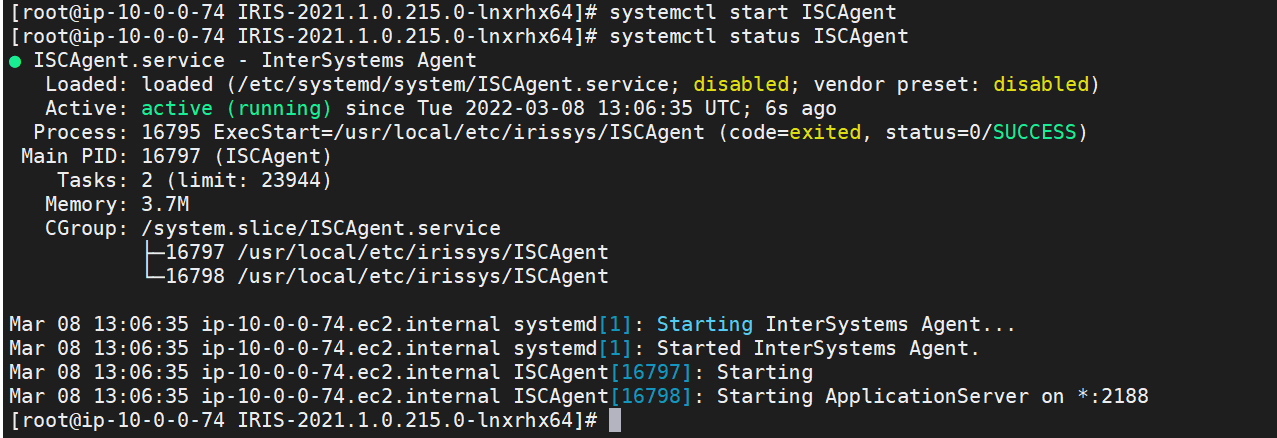The width and height of the screenshot is (1277, 438).
Task: Click the 'systemctl start ISCAgent' command text
Action: (752, 13)
